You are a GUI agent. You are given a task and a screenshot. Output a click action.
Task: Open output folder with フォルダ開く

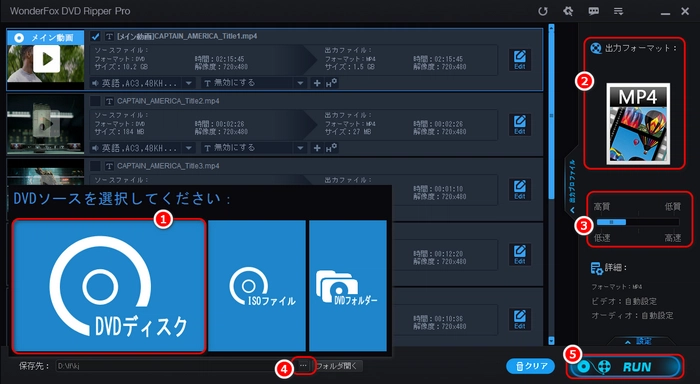tap(337, 366)
